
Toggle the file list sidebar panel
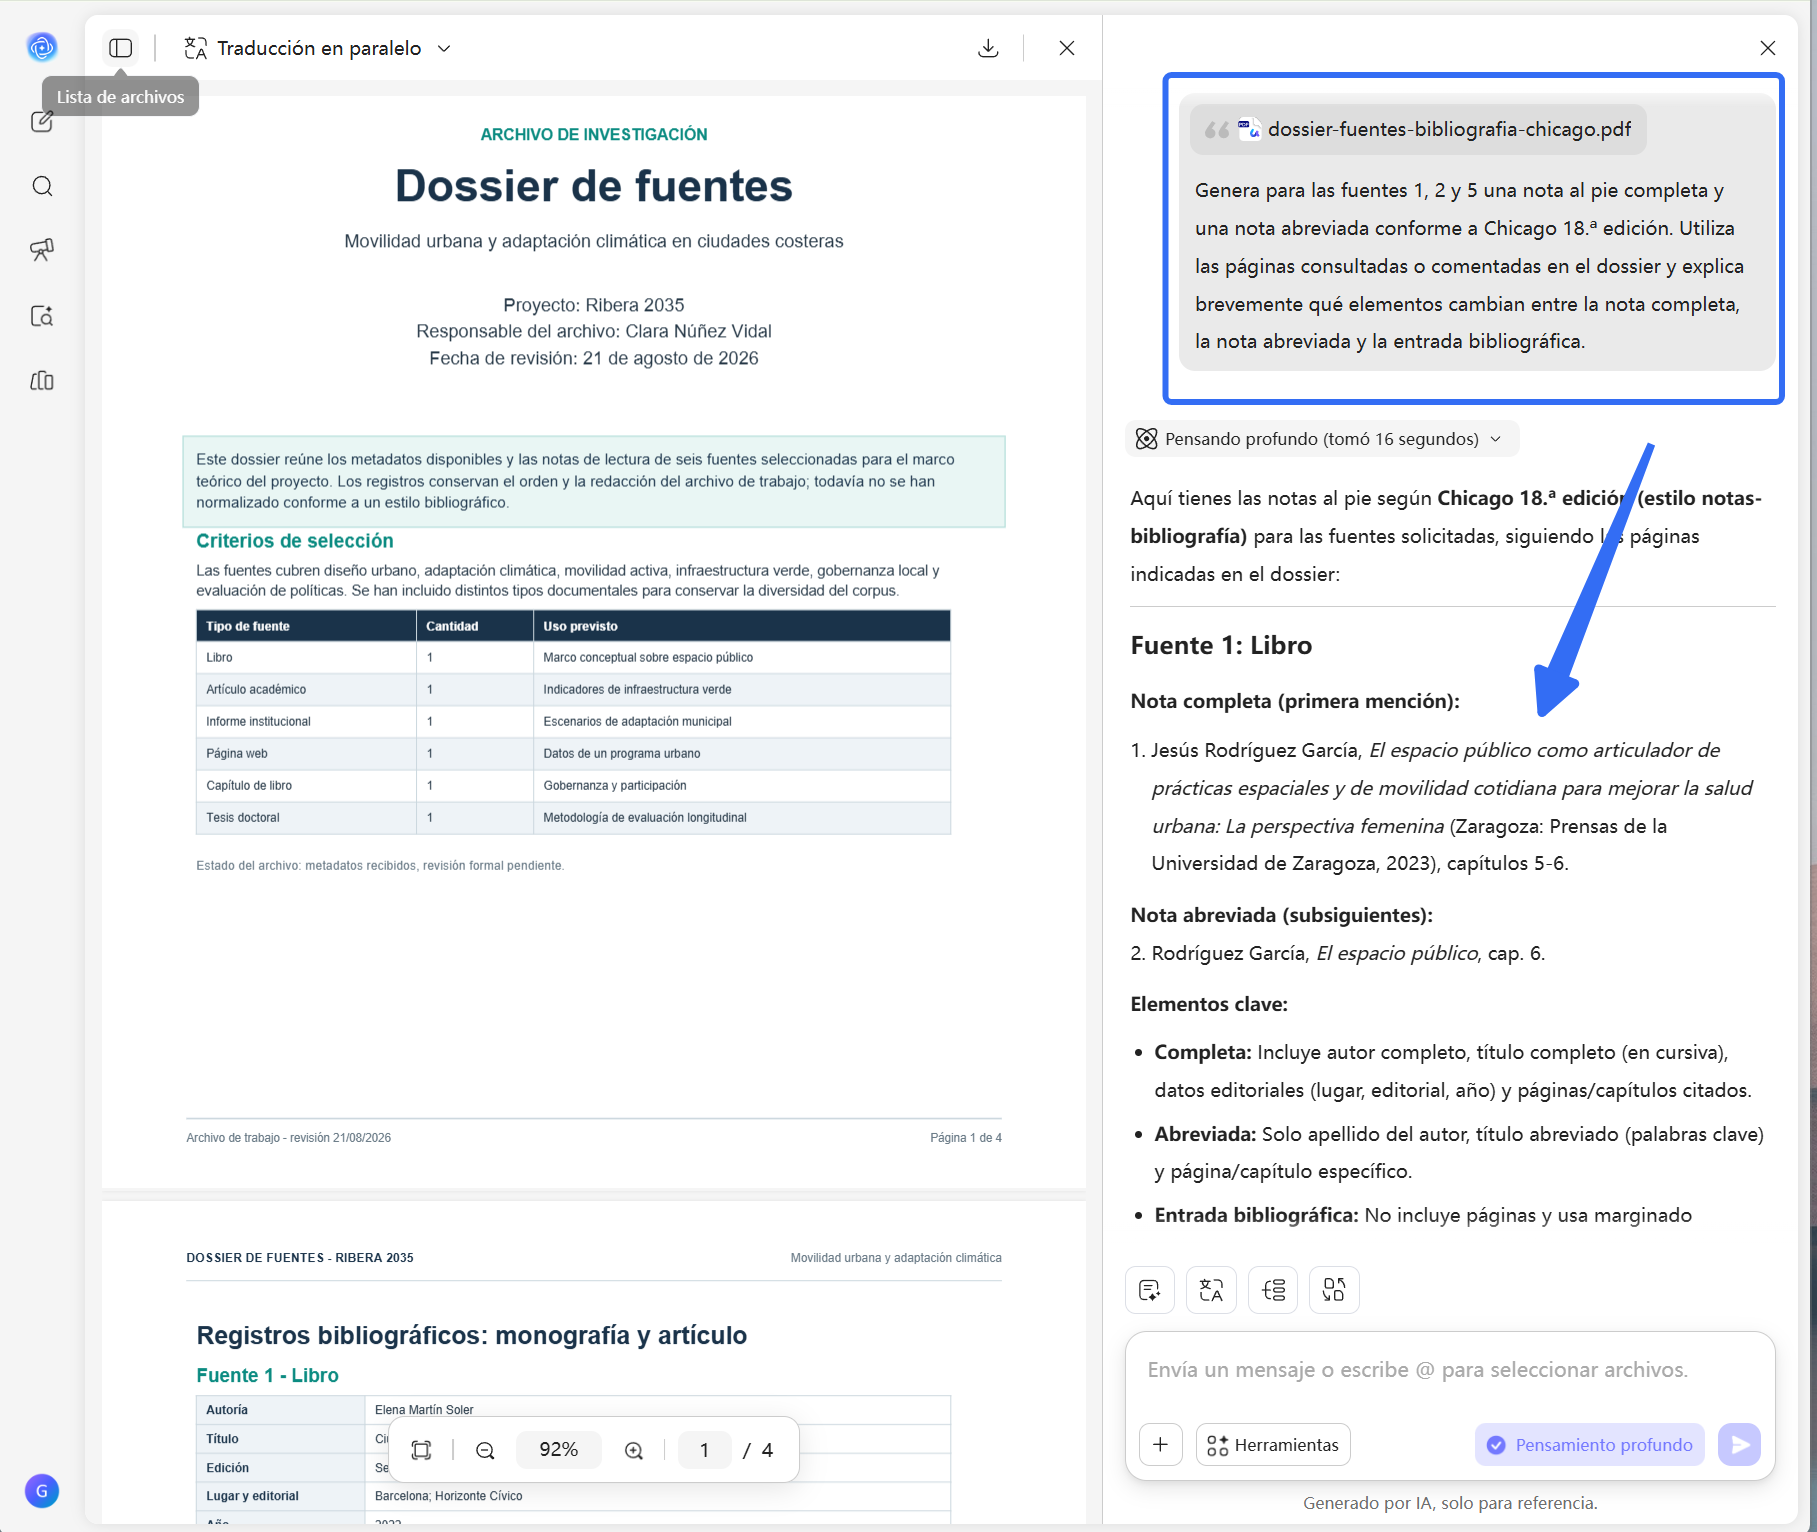coord(121,48)
